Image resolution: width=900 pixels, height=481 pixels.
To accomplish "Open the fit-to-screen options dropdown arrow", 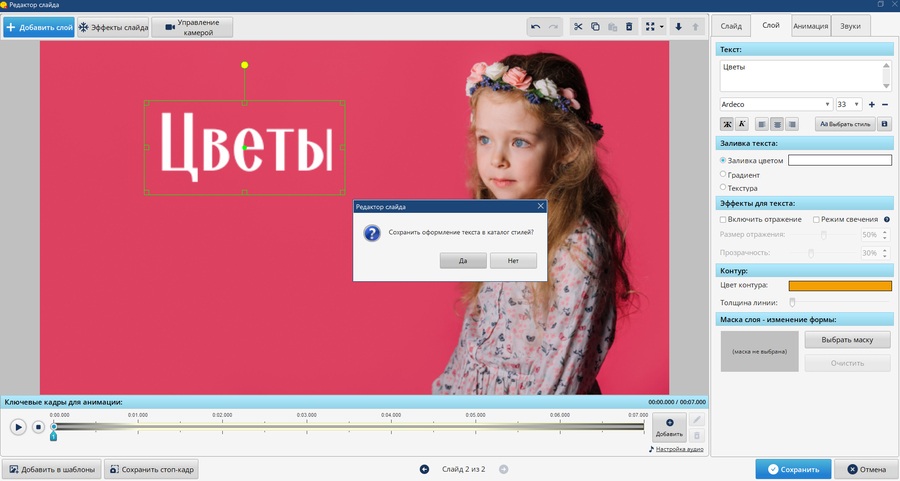I will pyautogui.click(x=662, y=27).
